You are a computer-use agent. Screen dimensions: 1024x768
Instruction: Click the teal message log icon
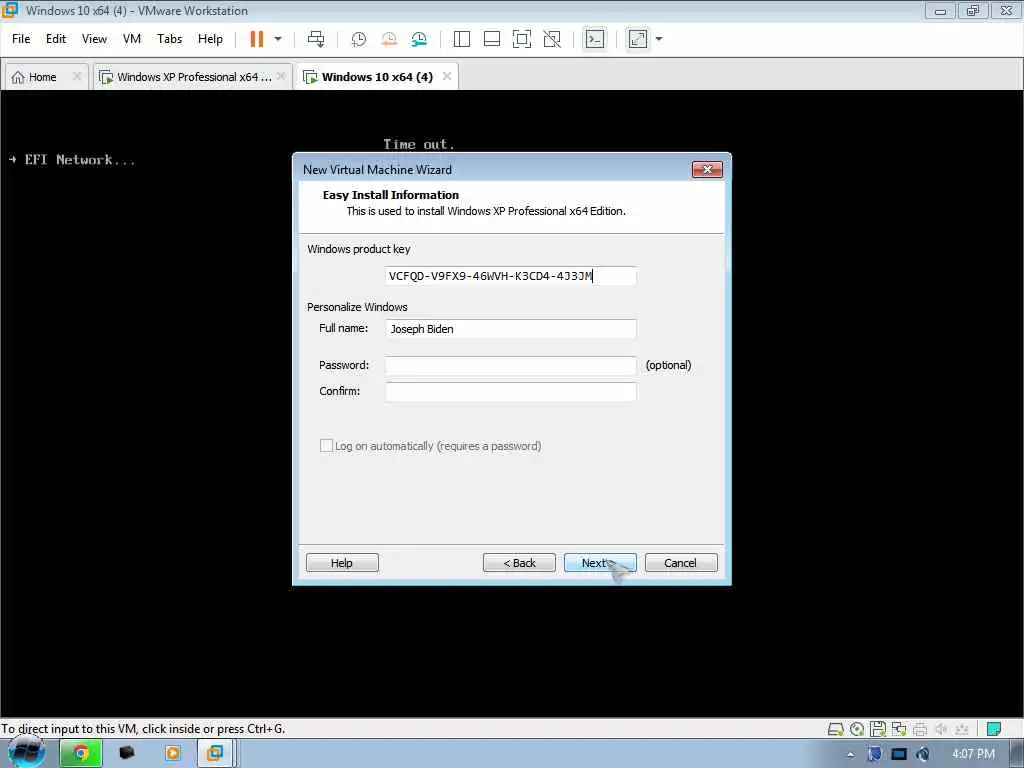click(x=994, y=729)
